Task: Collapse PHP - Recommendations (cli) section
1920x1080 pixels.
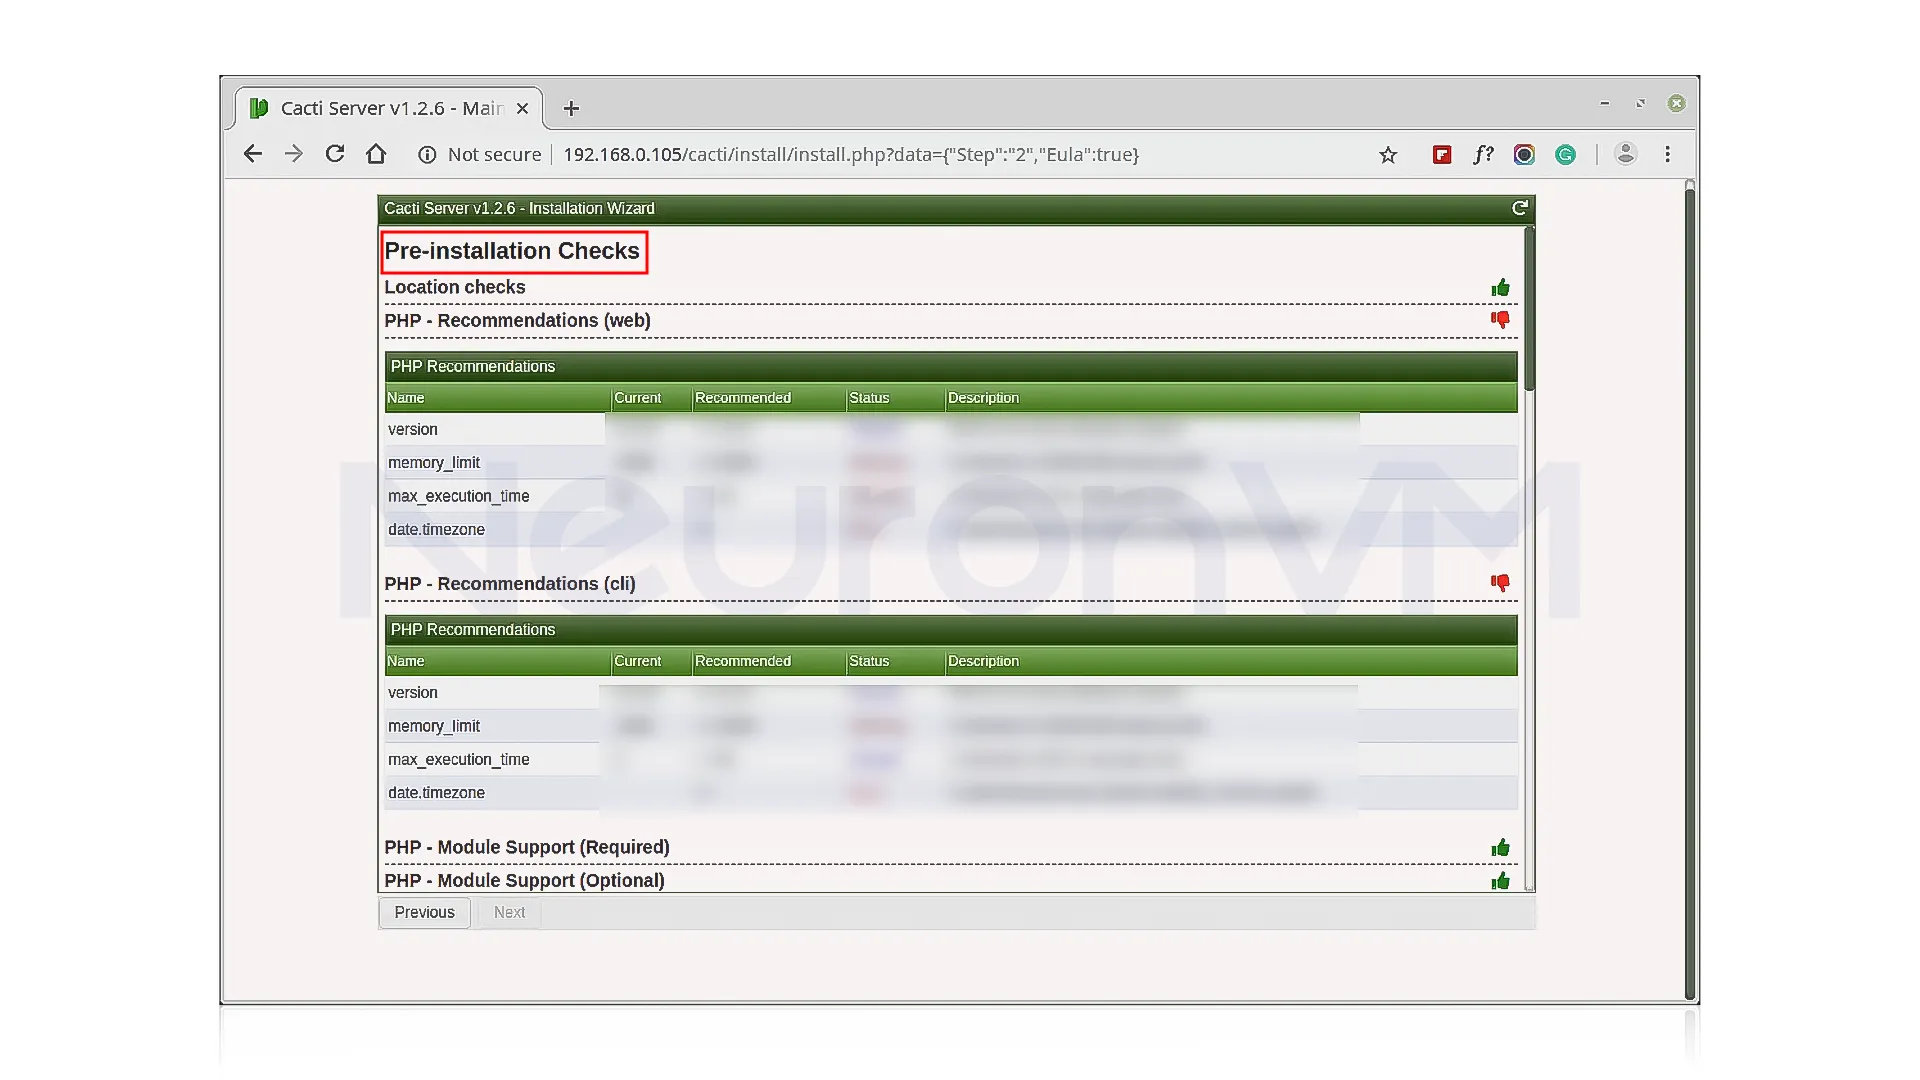Action: click(510, 584)
